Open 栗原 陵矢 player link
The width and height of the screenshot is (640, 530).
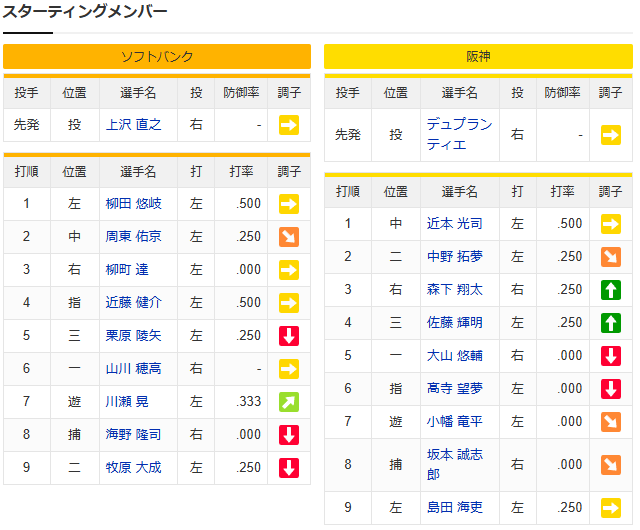(133, 336)
